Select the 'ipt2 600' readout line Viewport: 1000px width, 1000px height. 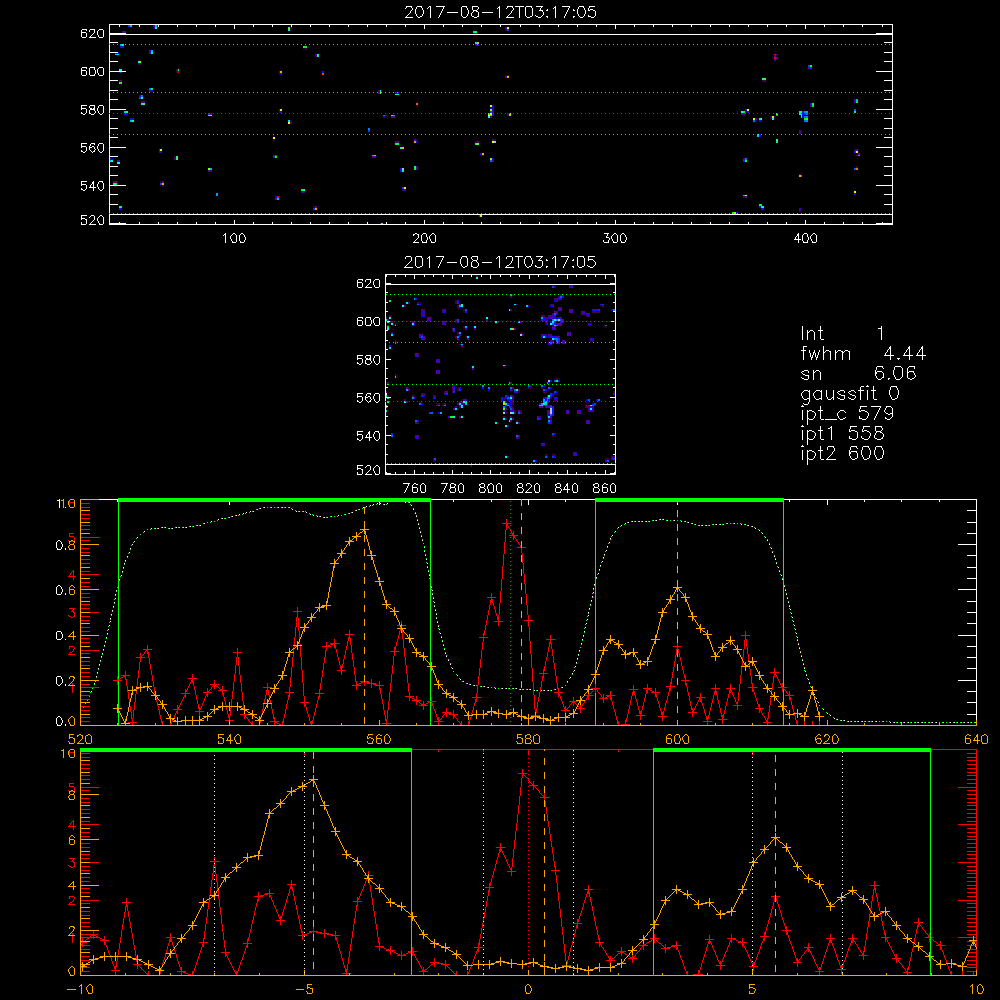pos(842,453)
